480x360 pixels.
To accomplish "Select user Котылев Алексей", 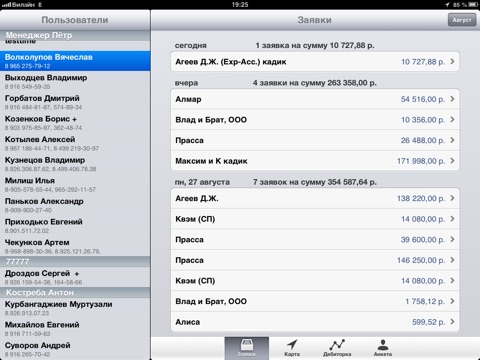I will (x=75, y=143).
